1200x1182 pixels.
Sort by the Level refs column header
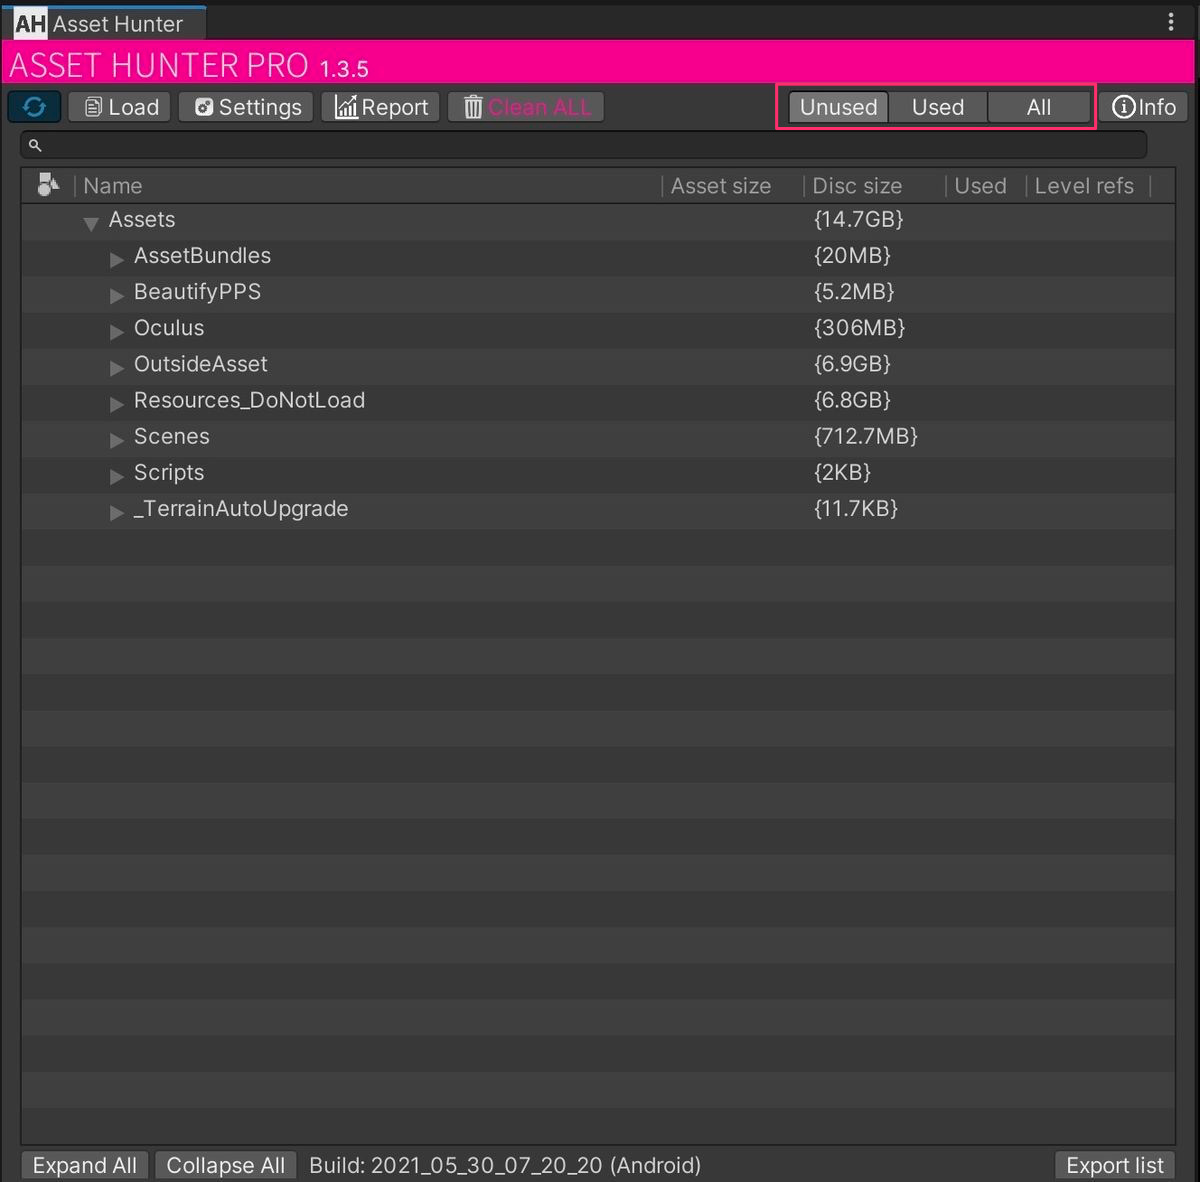1084,186
